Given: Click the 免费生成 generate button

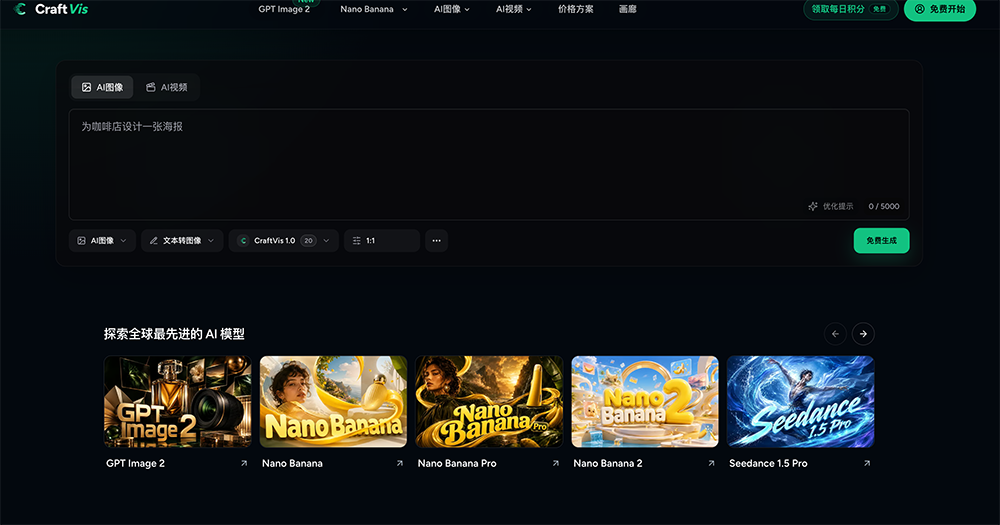Looking at the screenshot, I should [881, 240].
